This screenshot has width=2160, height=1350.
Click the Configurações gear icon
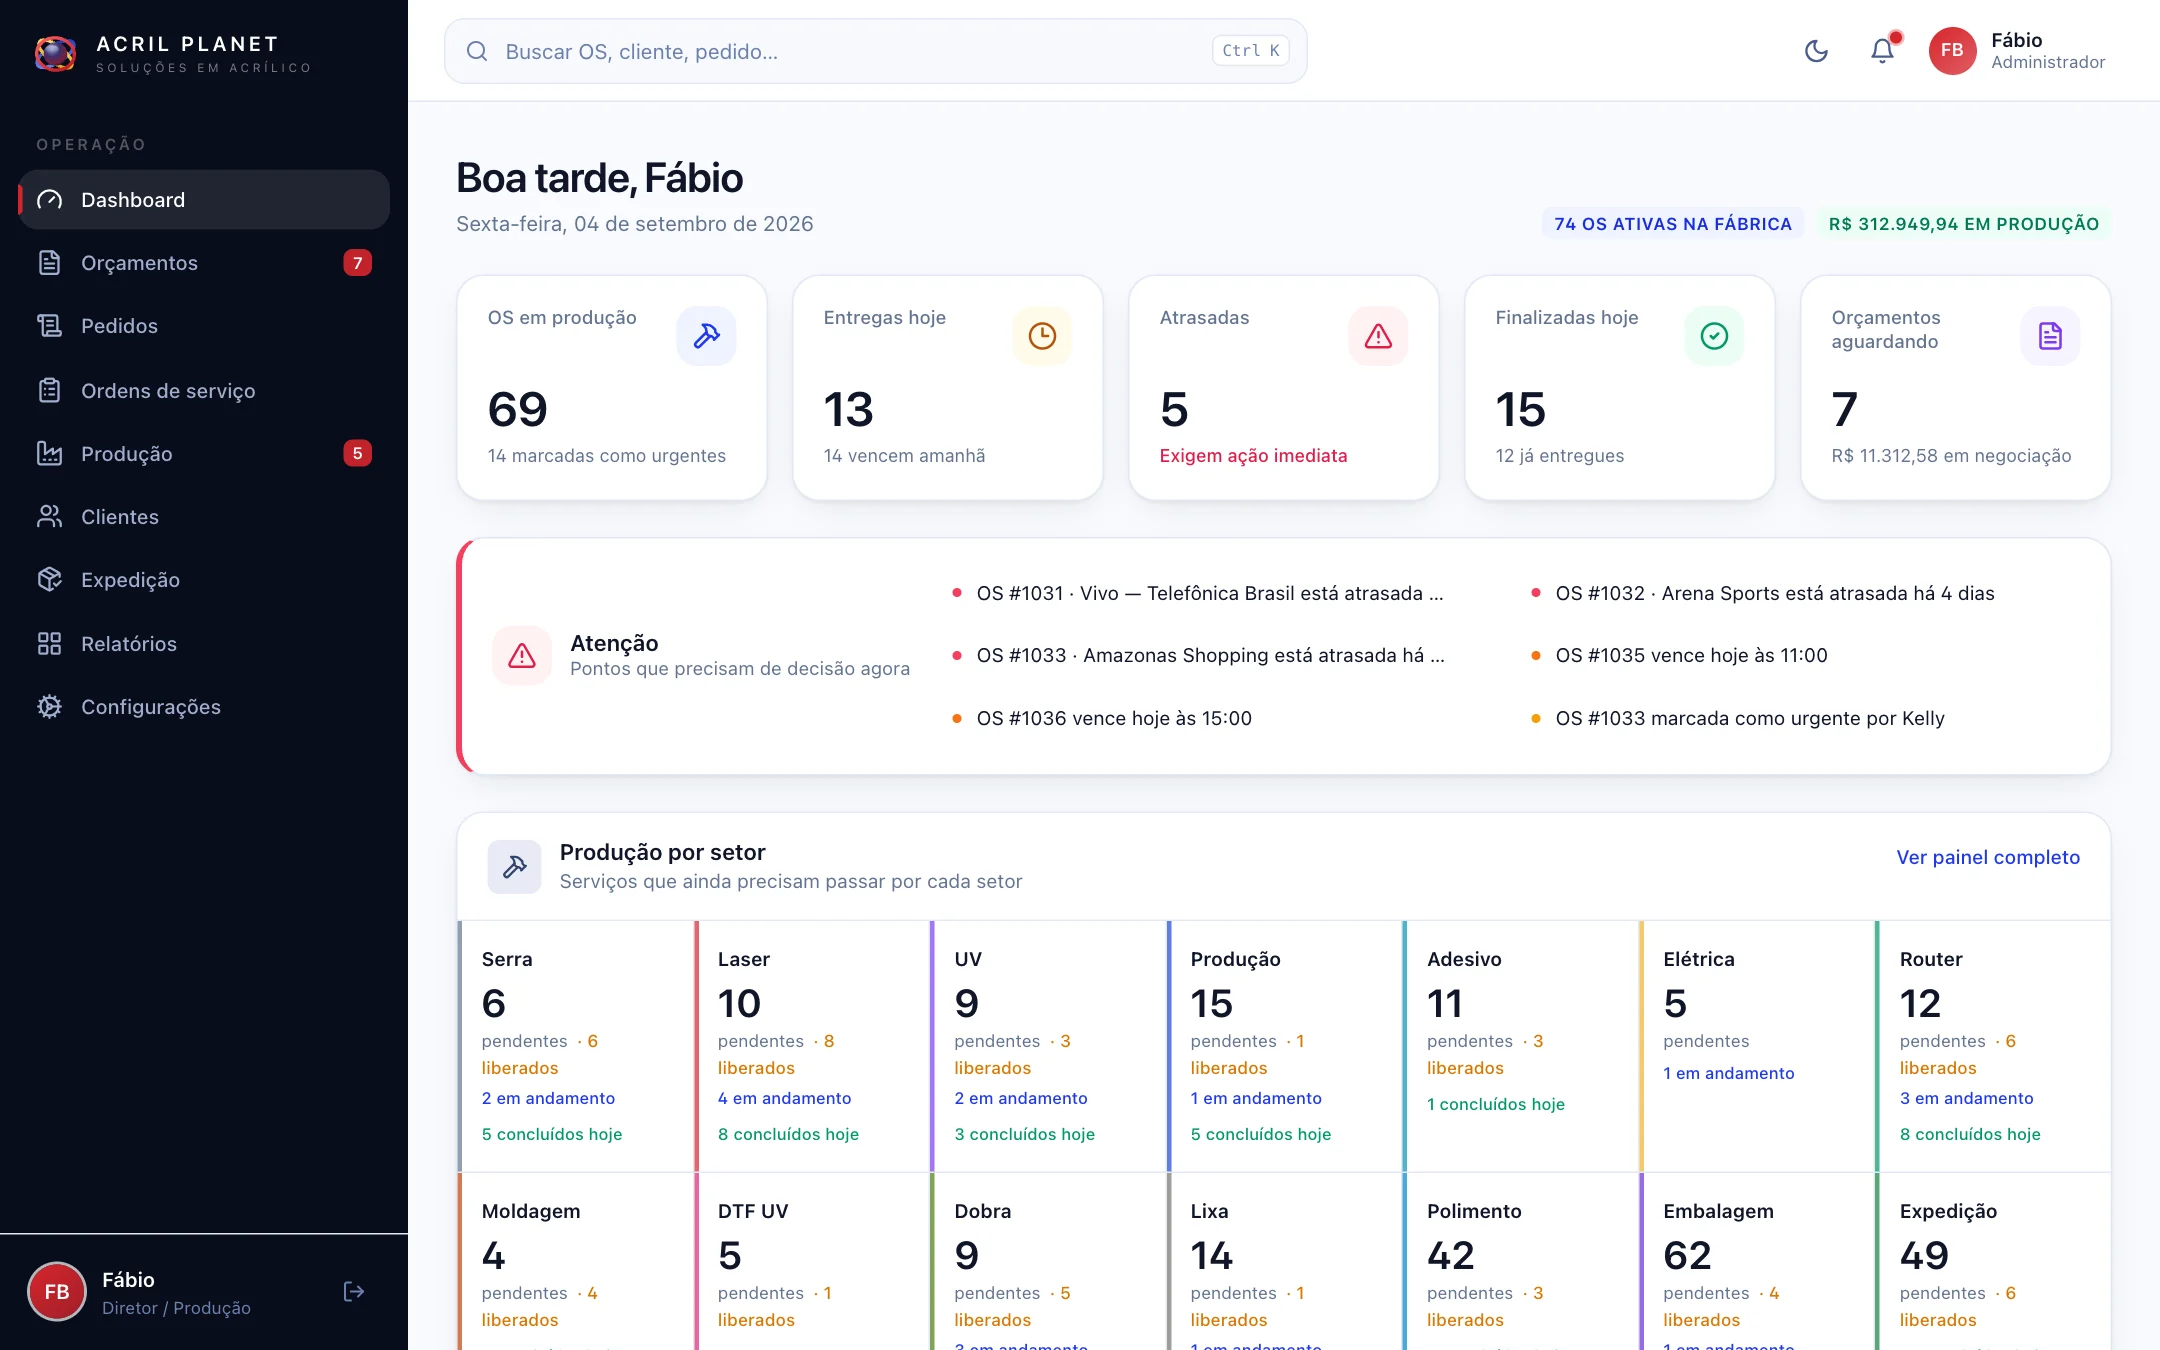pyautogui.click(x=49, y=706)
